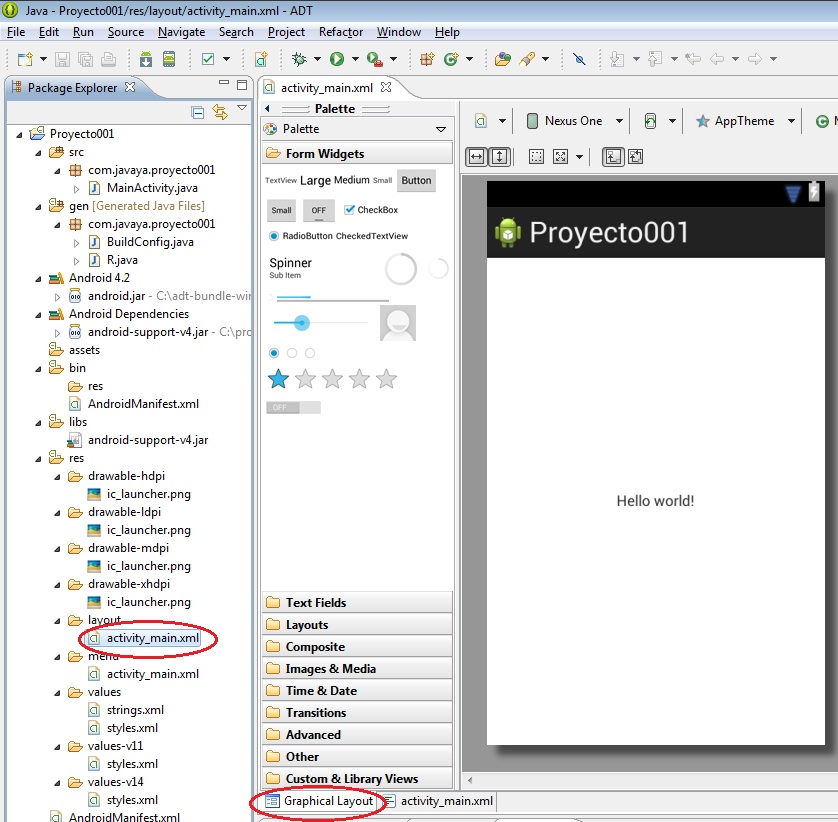Select the QuickContactBadge avatar widget
The height and width of the screenshot is (822, 838).
pos(398,323)
